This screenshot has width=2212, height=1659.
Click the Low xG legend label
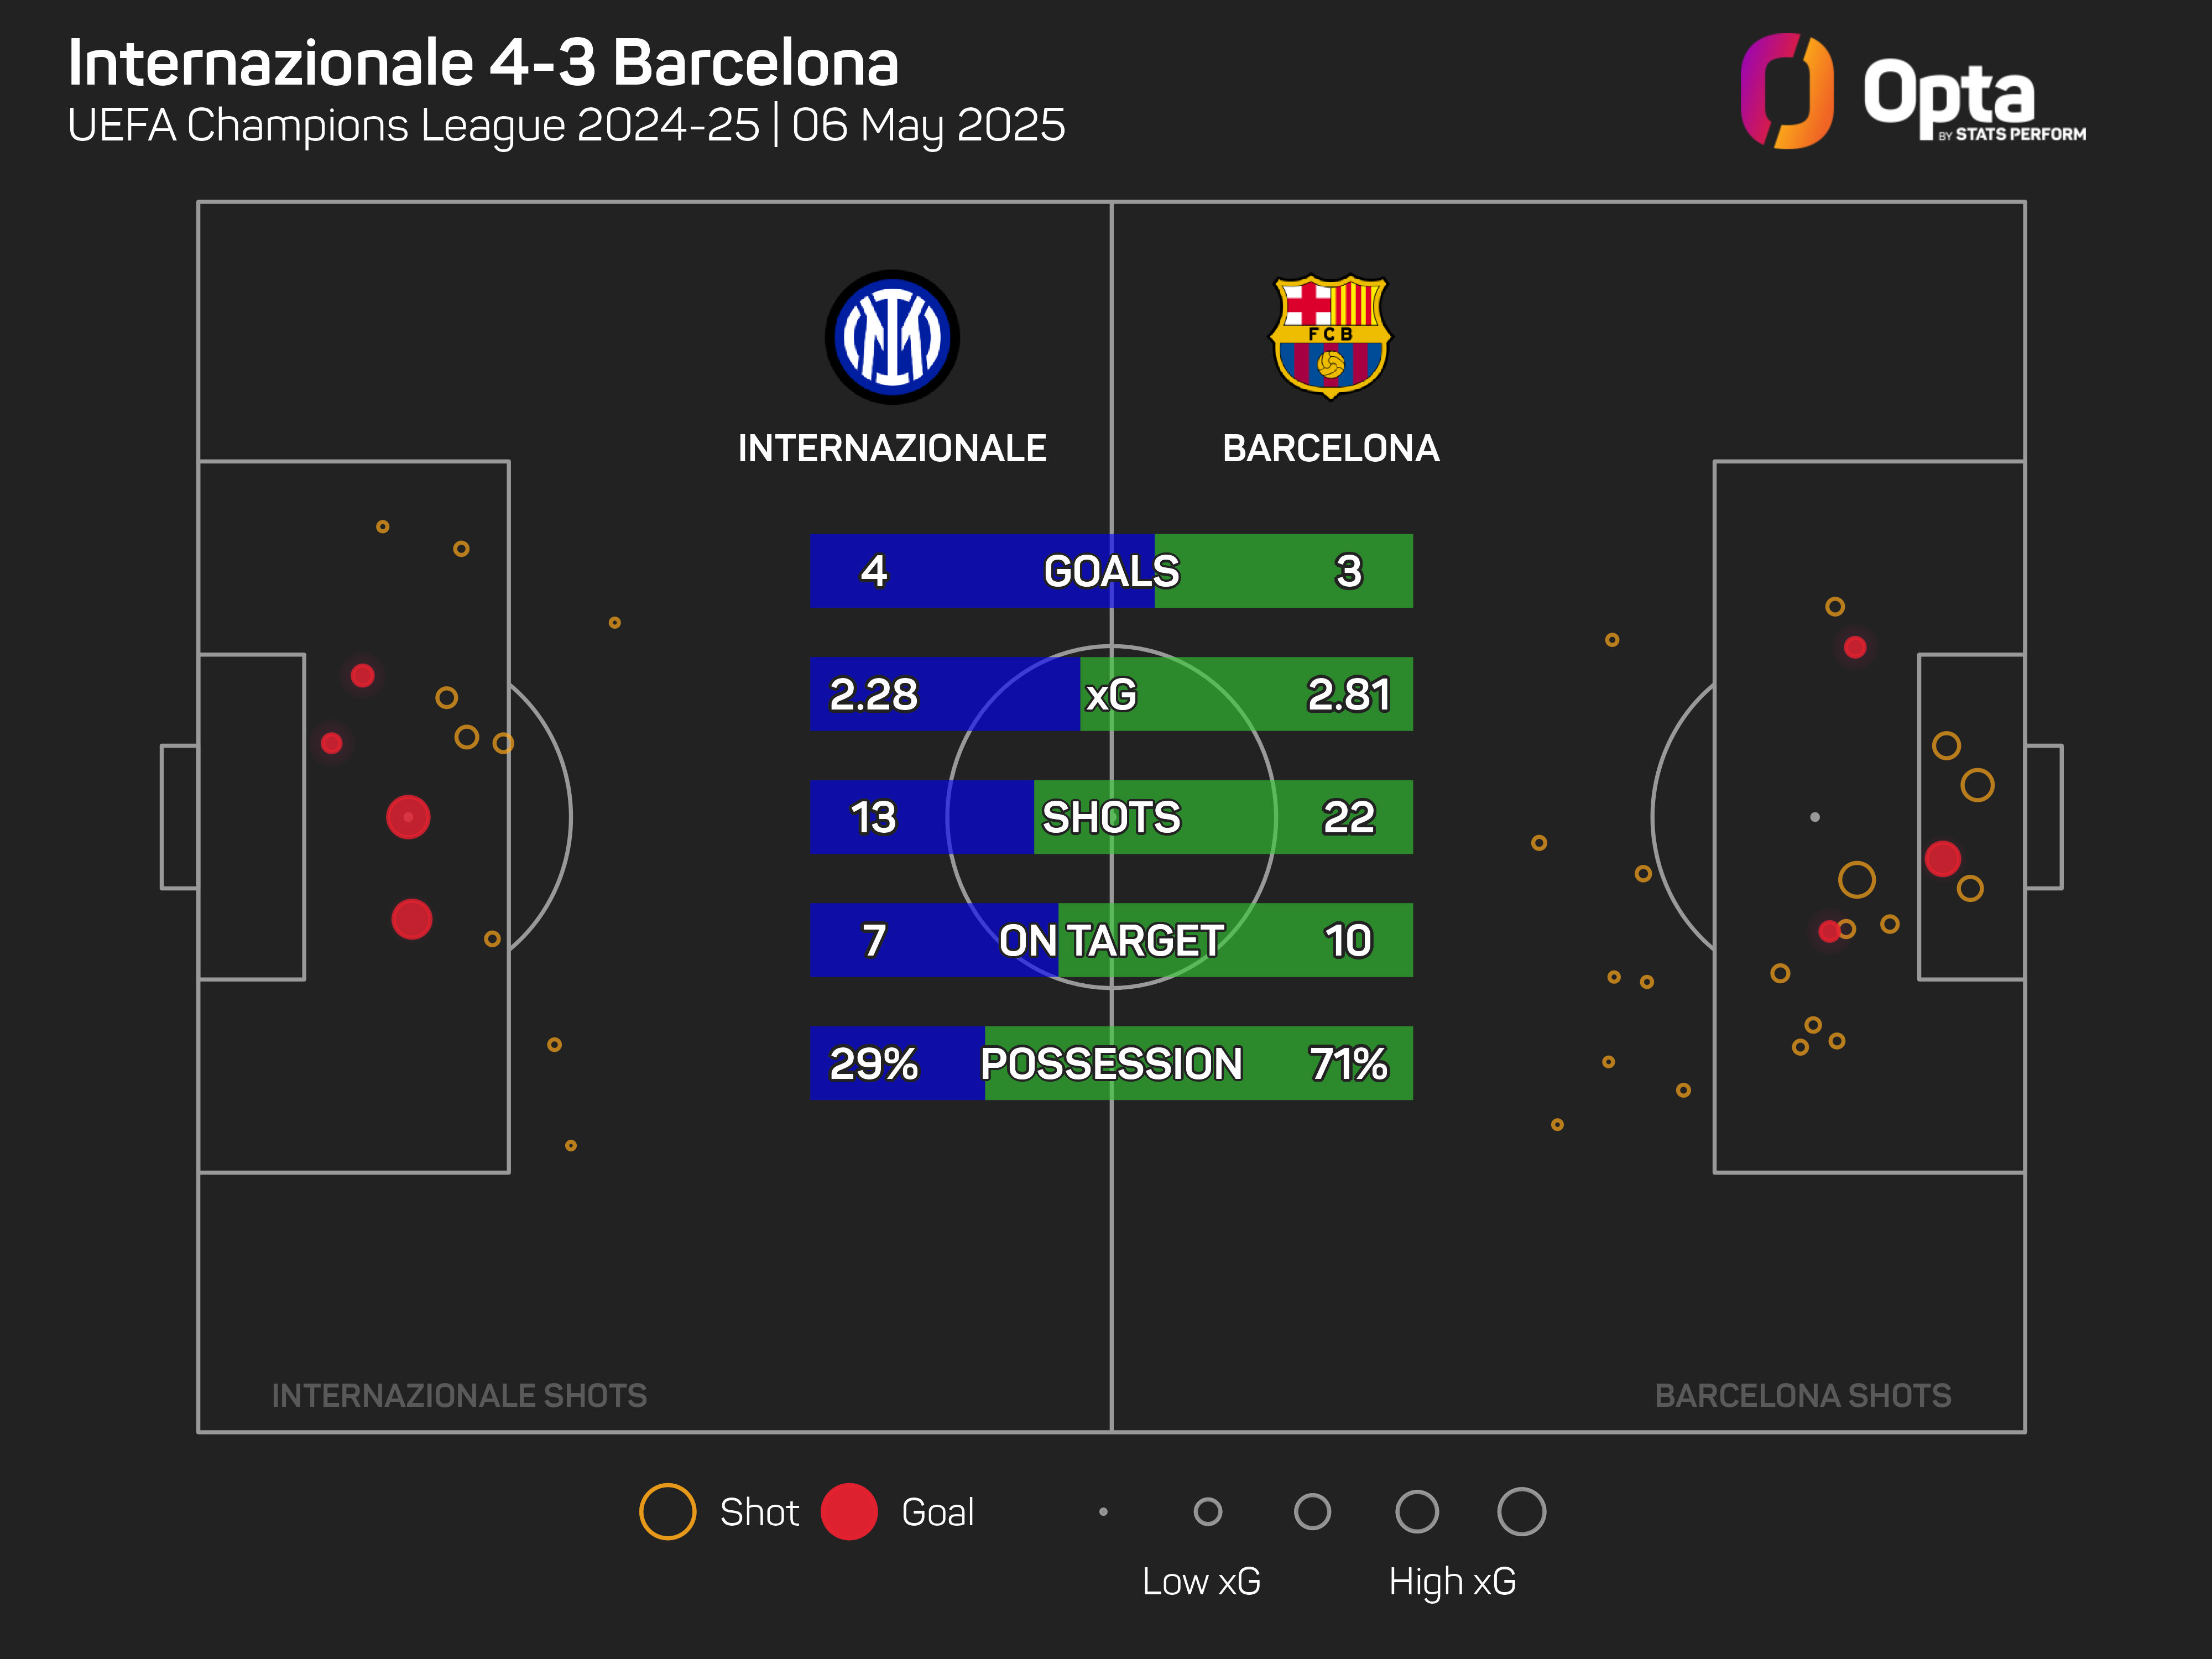click(x=1201, y=1581)
